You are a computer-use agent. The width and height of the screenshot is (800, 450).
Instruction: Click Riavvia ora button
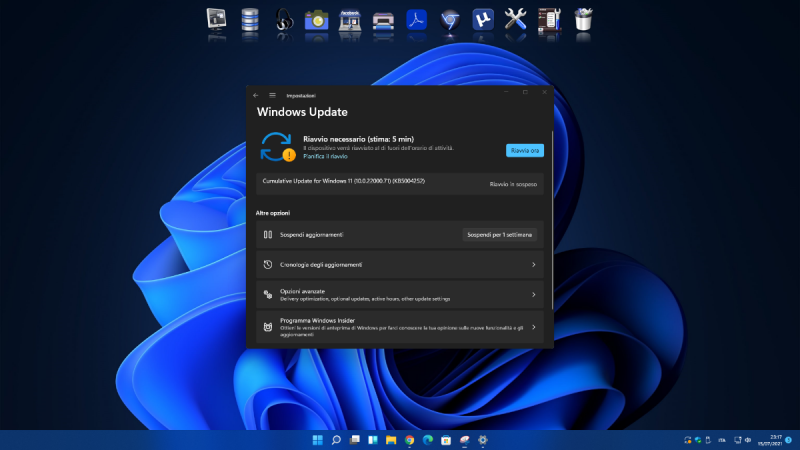[x=524, y=151]
